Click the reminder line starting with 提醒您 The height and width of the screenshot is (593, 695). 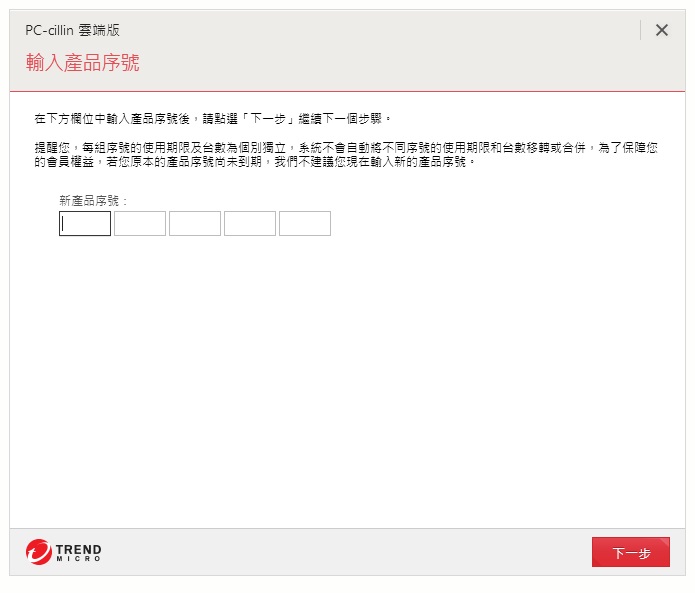coord(345,147)
